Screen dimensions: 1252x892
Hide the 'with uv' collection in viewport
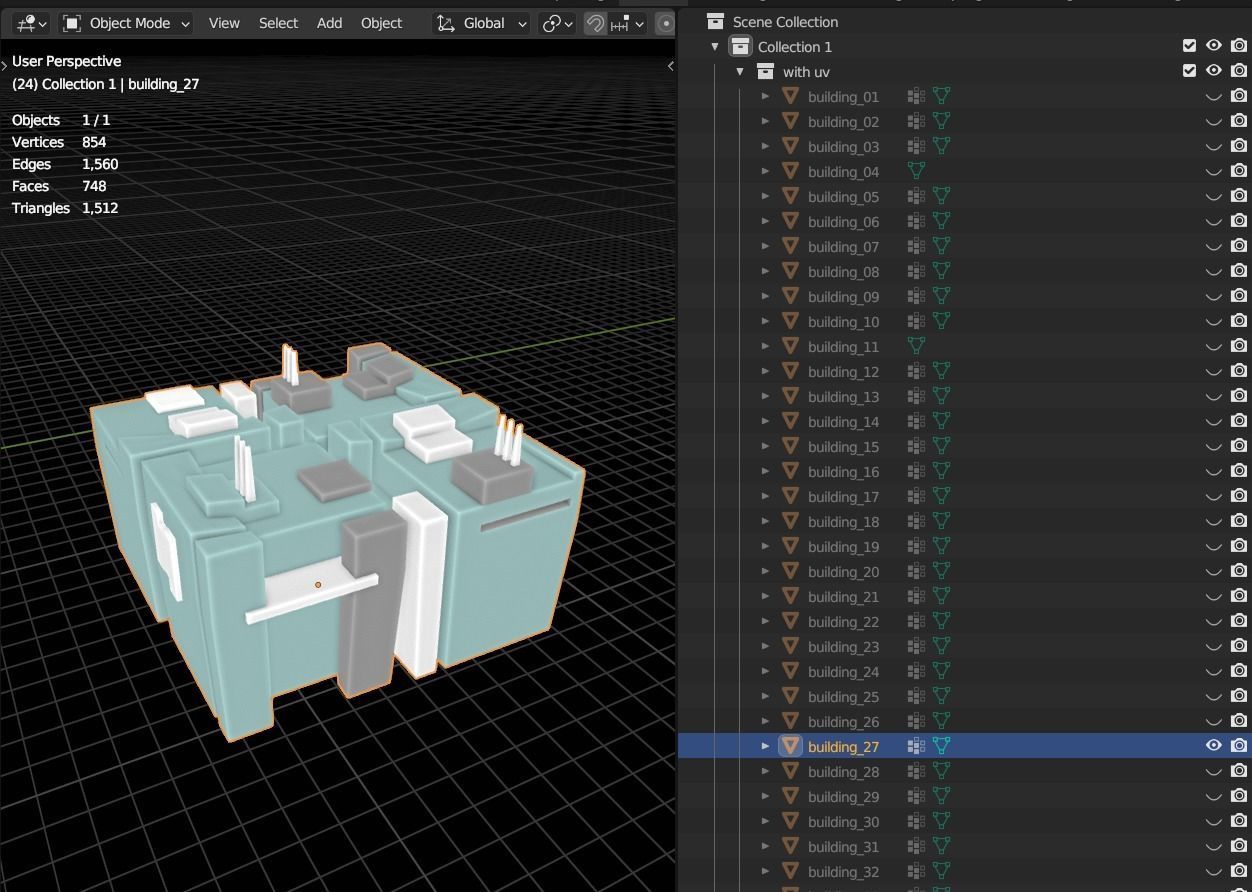(x=1213, y=71)
